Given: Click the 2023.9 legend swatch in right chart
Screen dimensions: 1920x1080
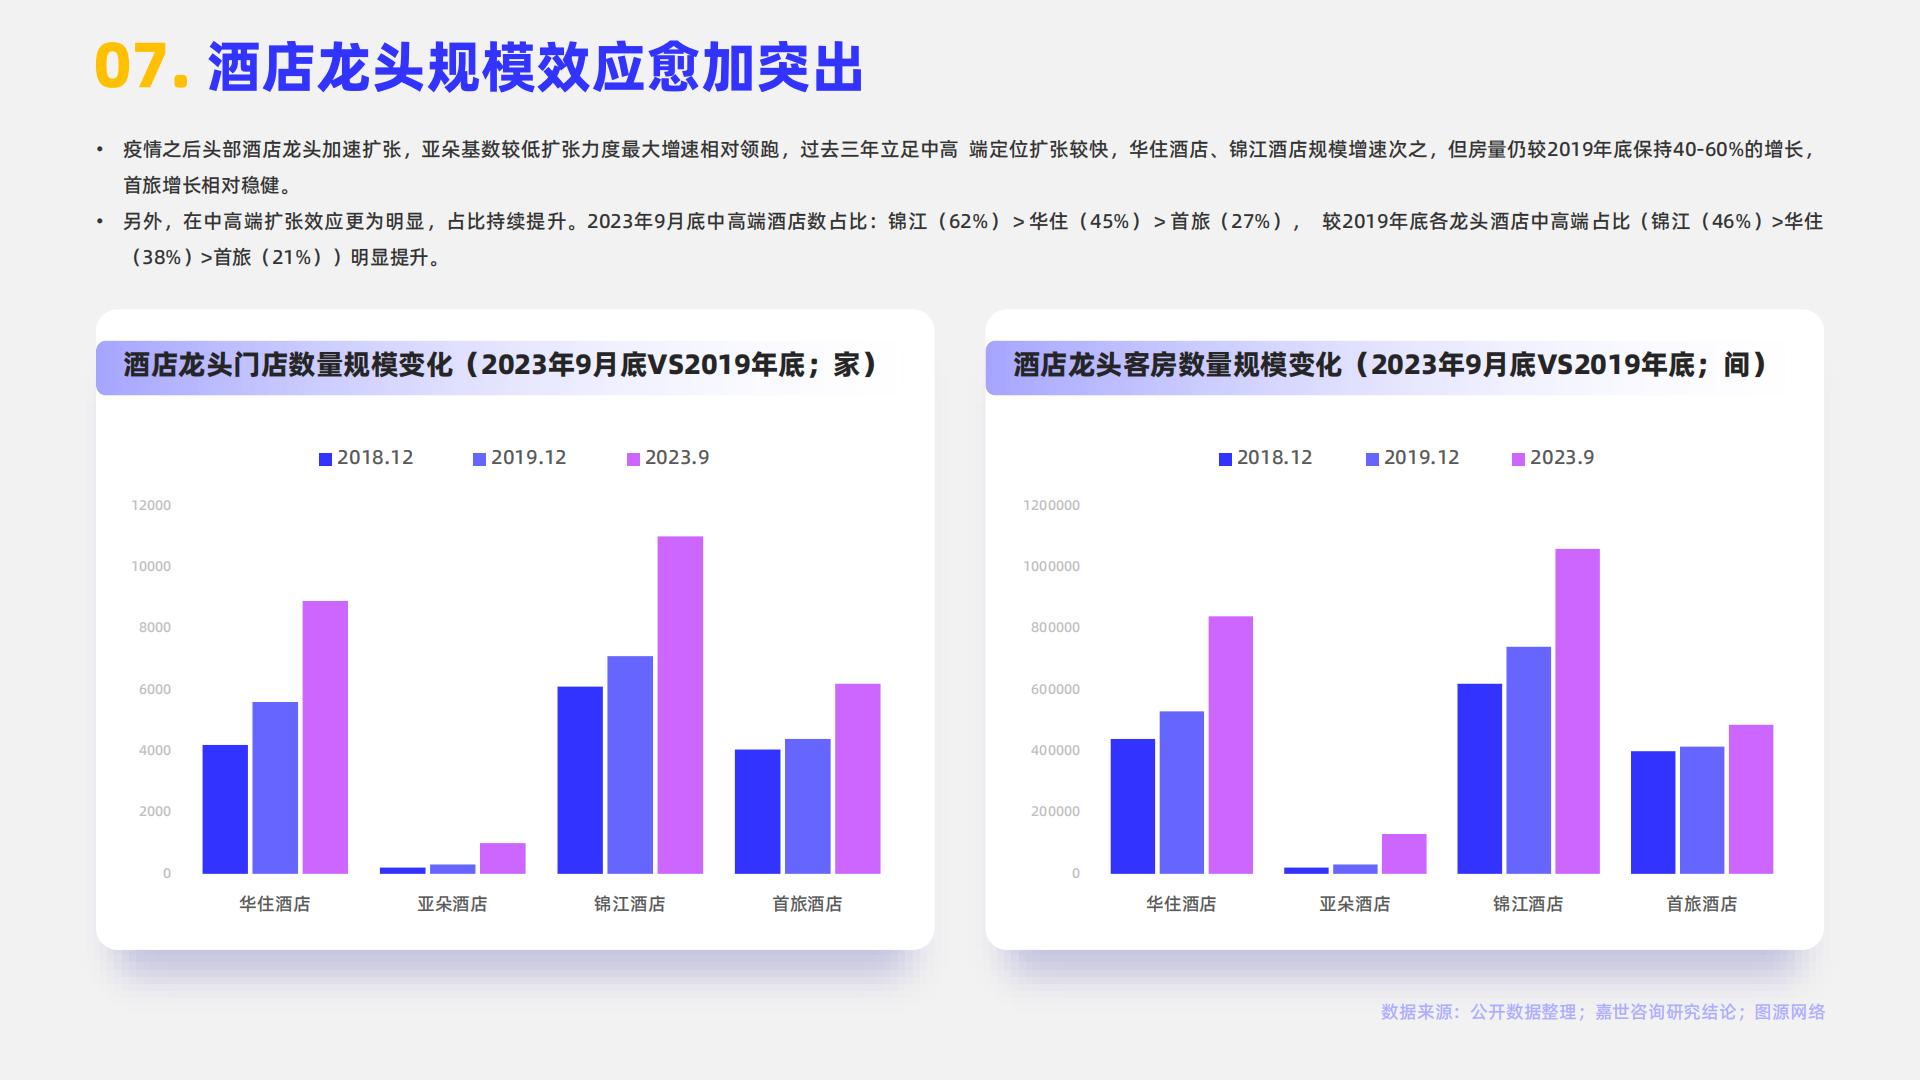Looking at the screenshot, I should point(1518,459).
